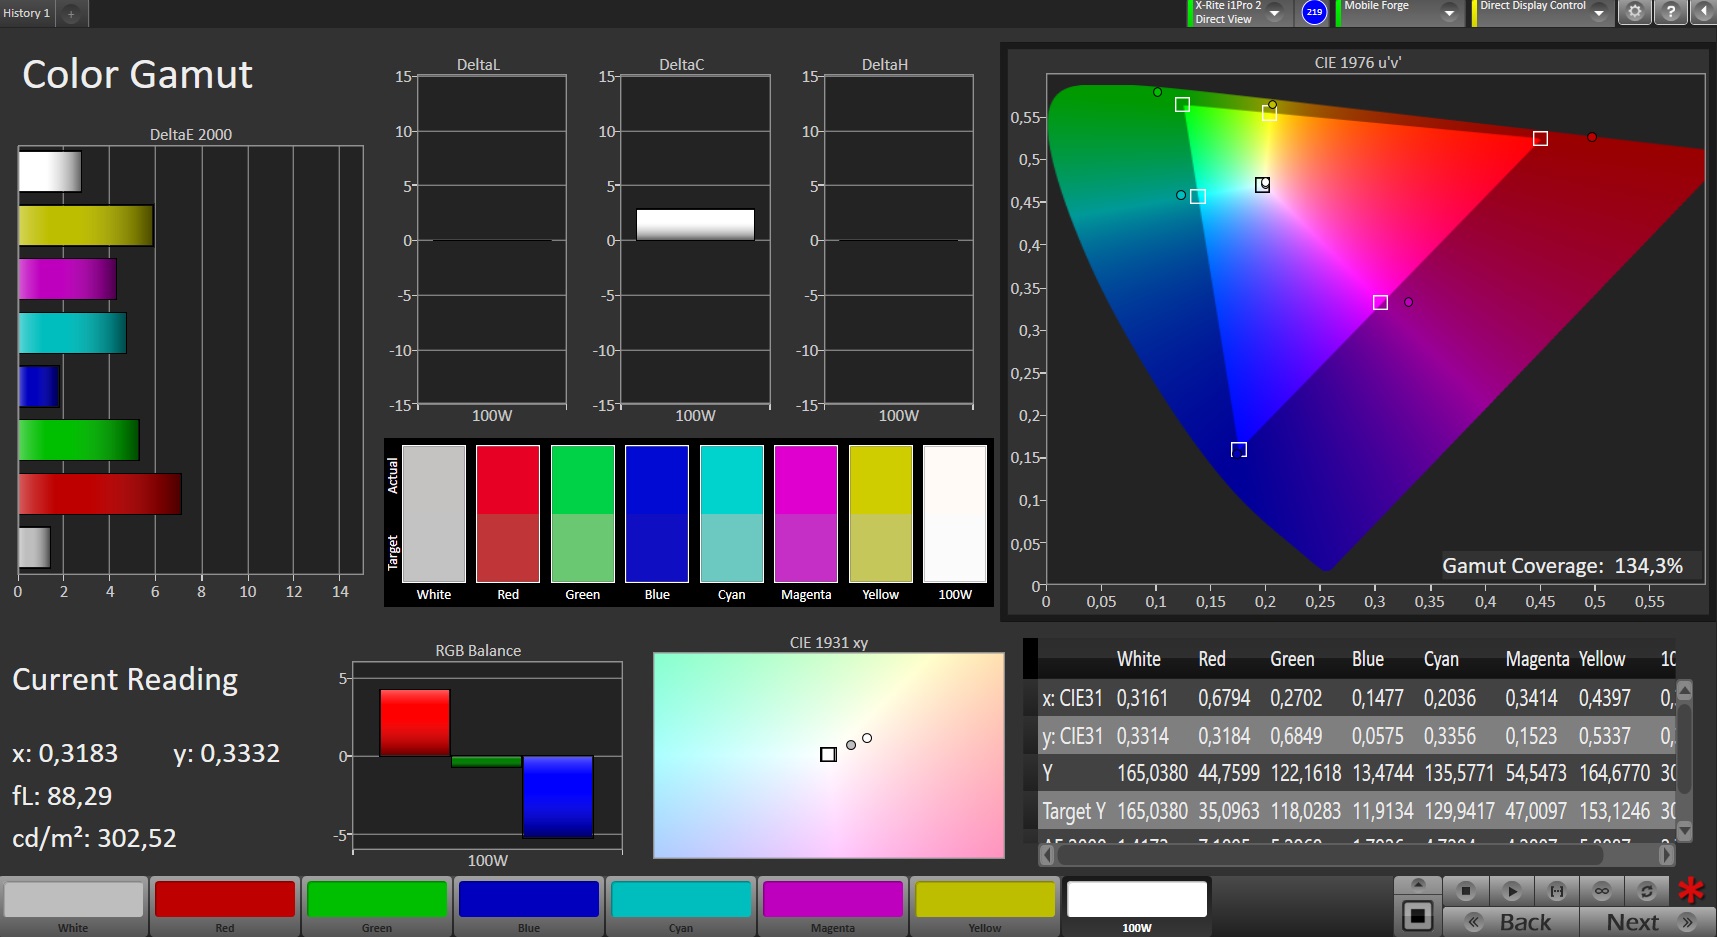
Task: Click Magenta actual/target comparison swatch
Action: 806,514
